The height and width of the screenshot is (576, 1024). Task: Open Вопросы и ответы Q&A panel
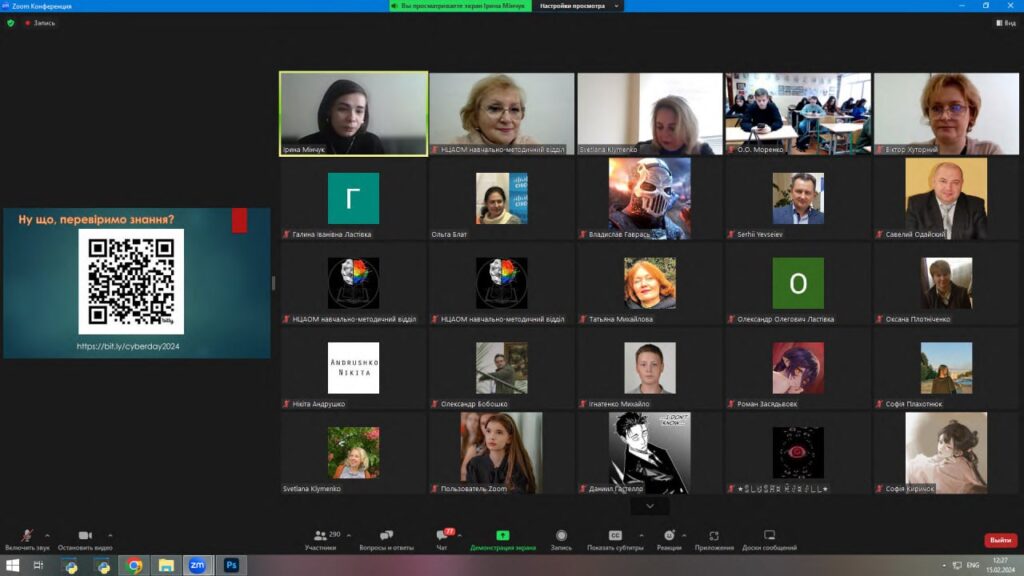[x=386, y=537]
